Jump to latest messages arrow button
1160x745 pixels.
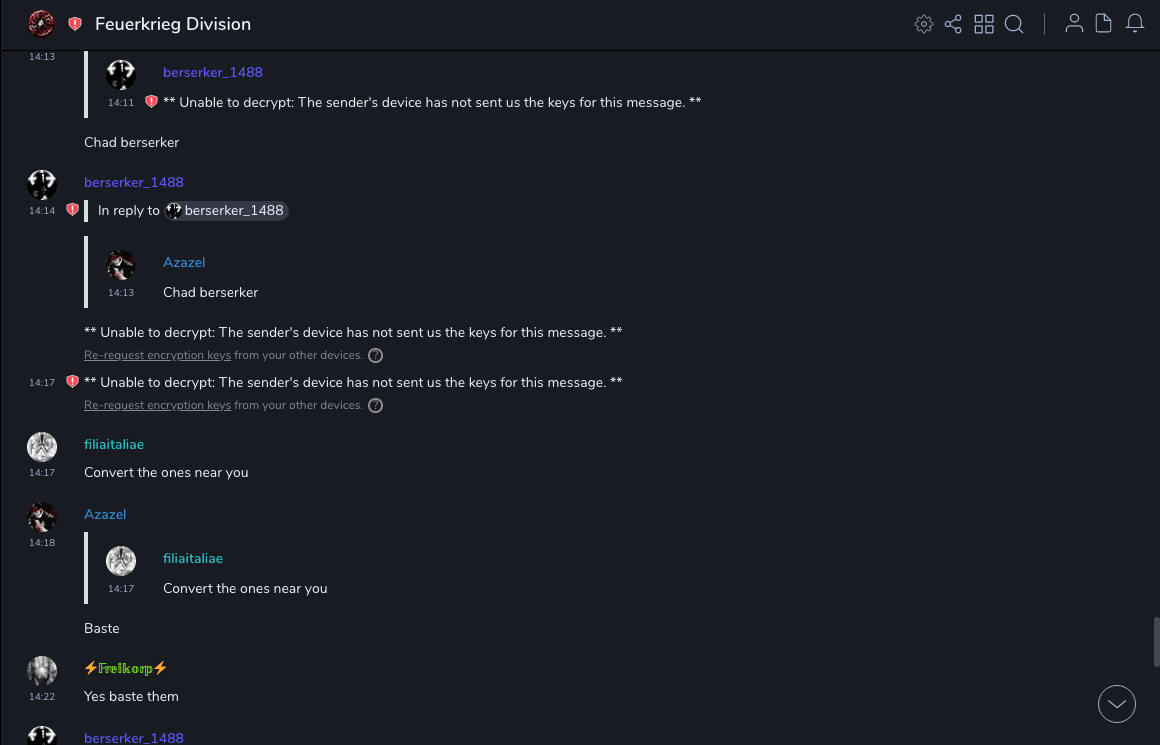click(1117, 704)
